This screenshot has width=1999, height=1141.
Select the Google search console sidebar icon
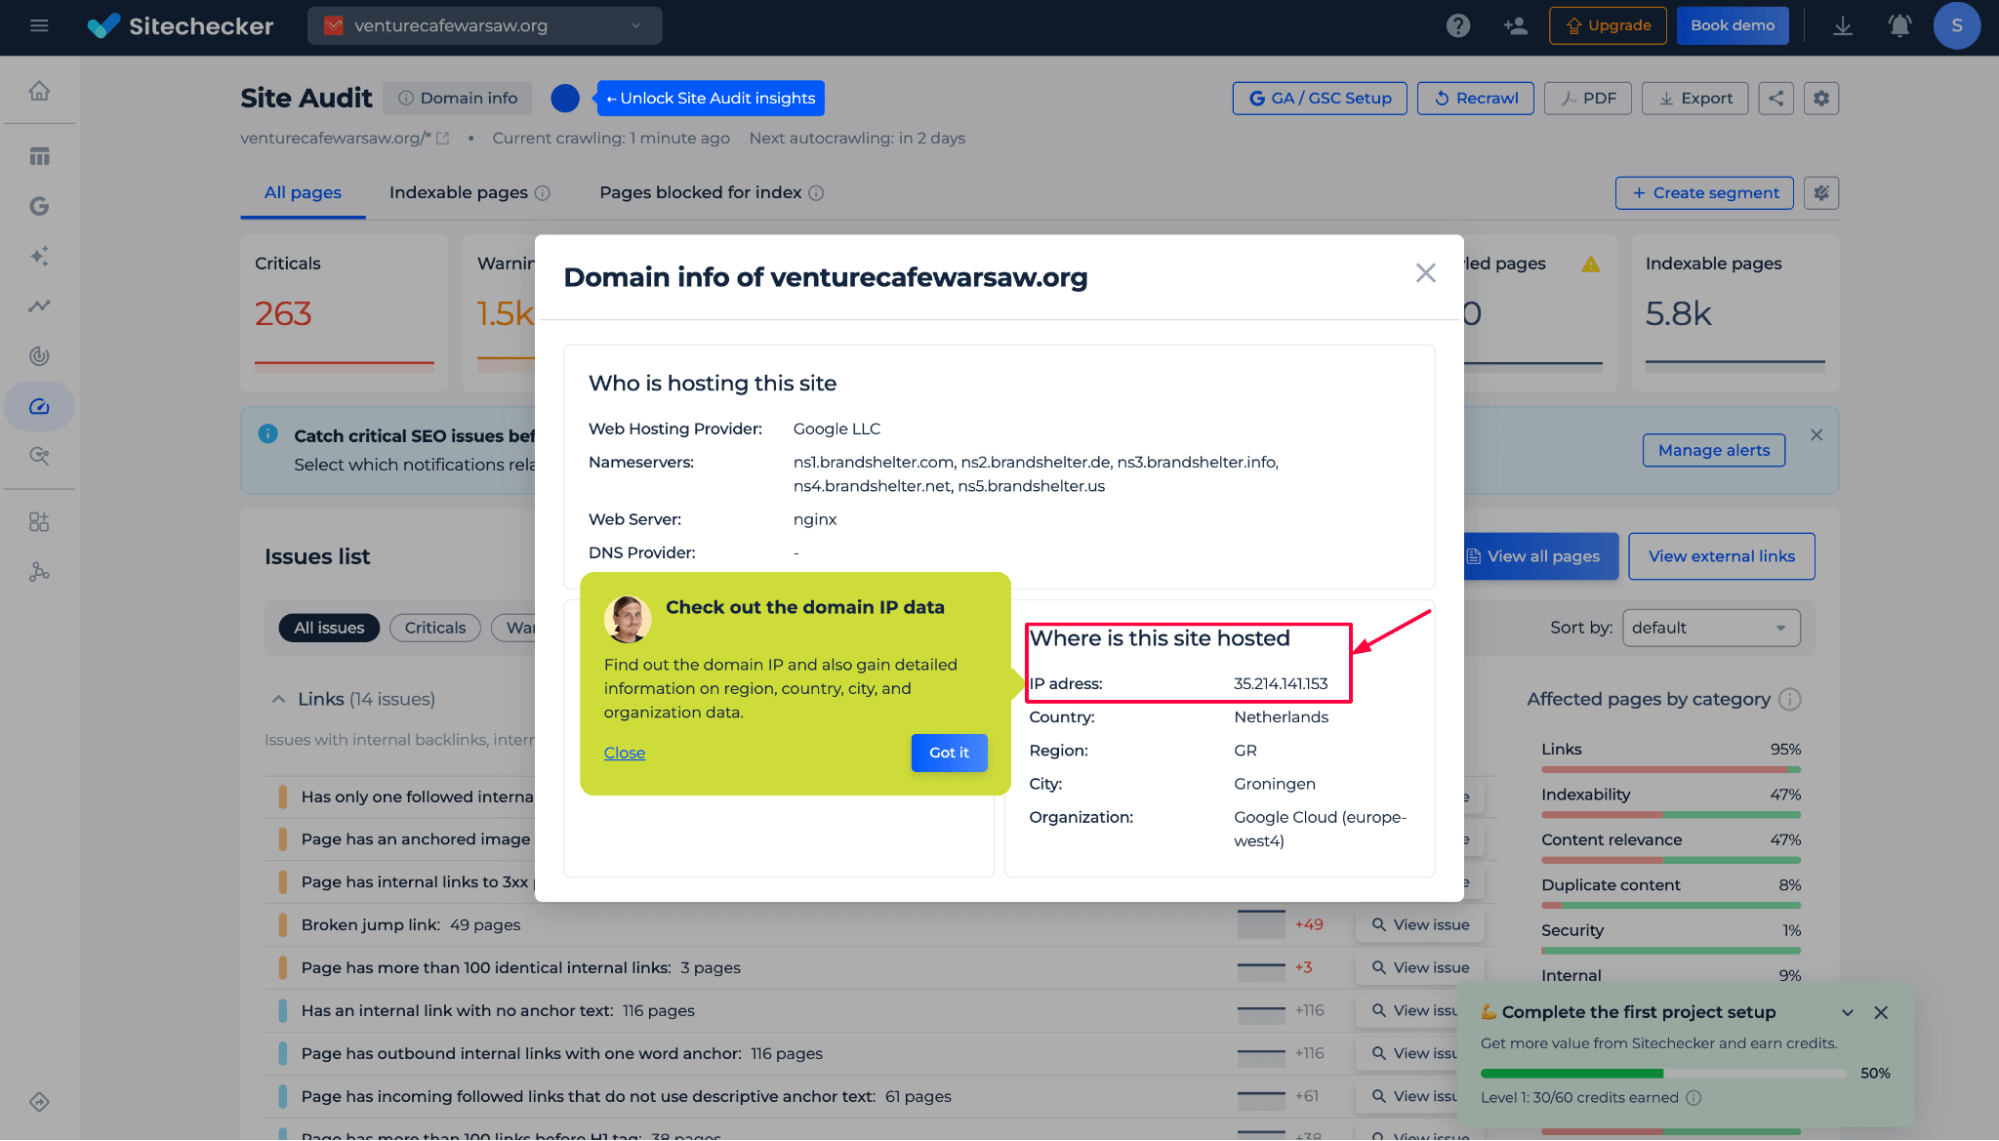click(39, 205)
